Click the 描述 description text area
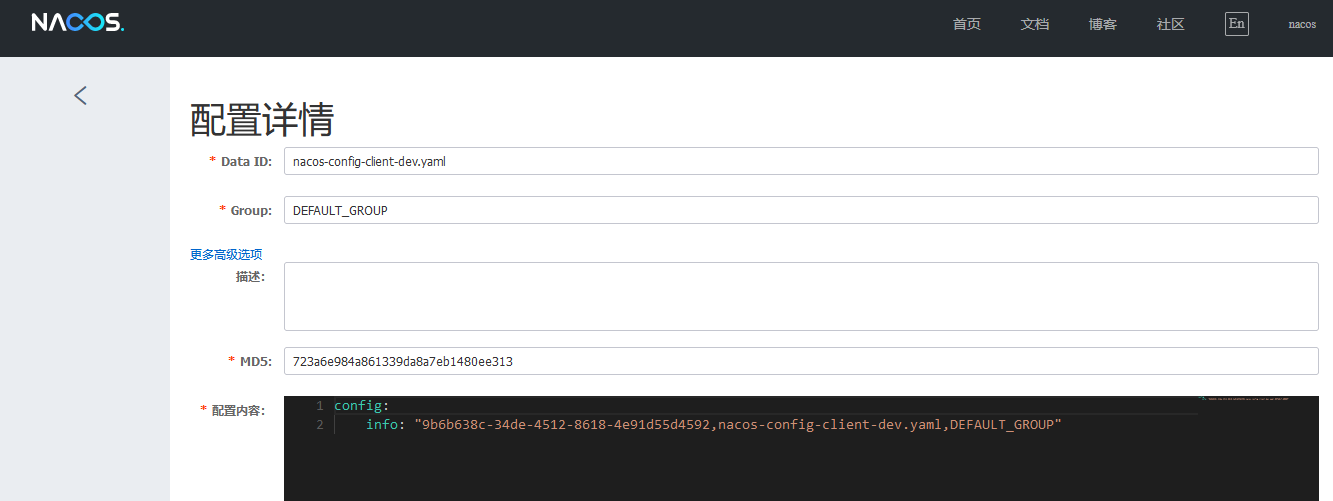1333x501 pixels. click(x=801, y=296)
